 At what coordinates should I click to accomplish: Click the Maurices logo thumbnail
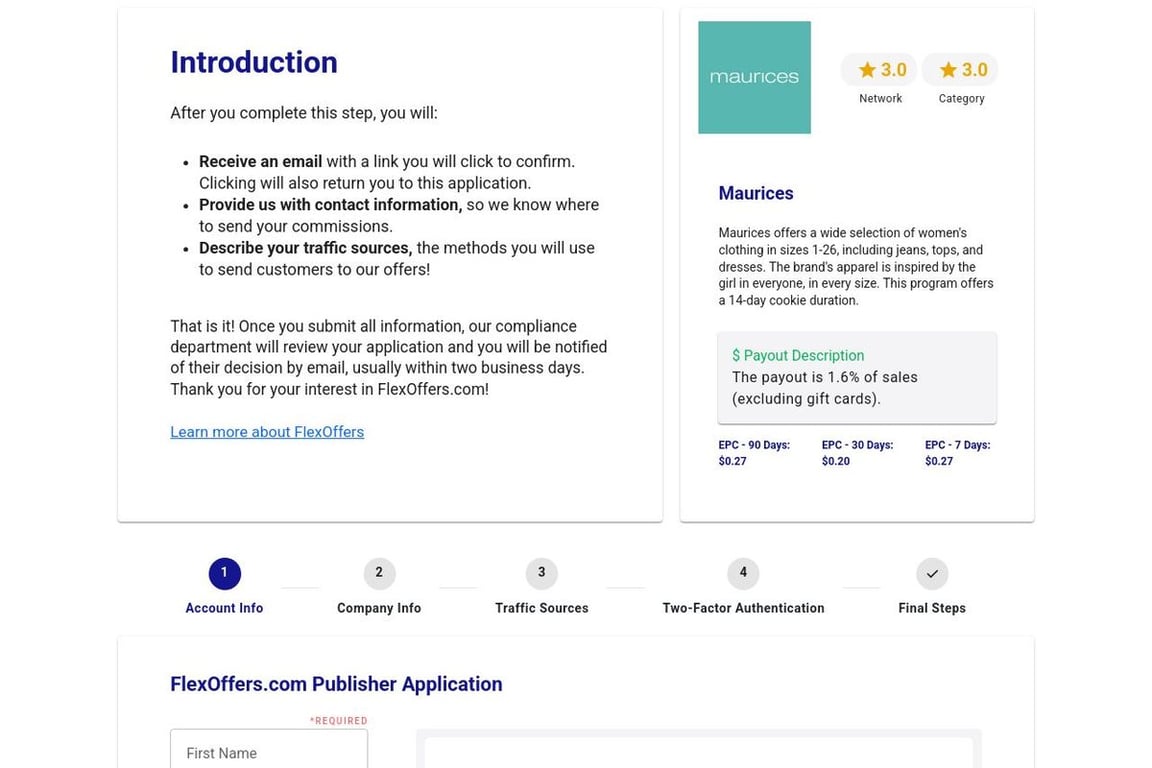755,77
